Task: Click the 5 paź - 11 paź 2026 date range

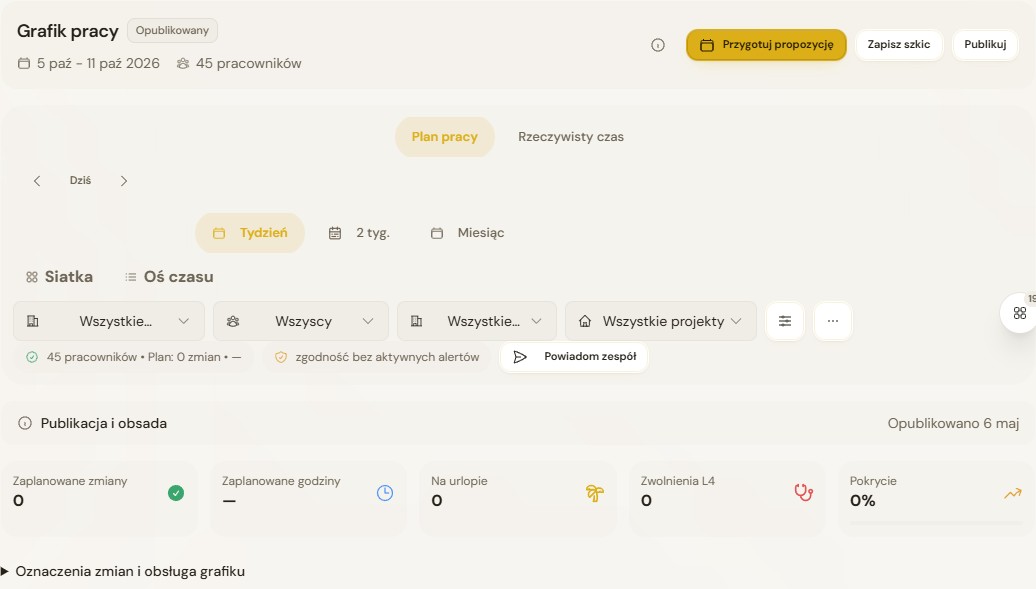Action: (98, 63)
